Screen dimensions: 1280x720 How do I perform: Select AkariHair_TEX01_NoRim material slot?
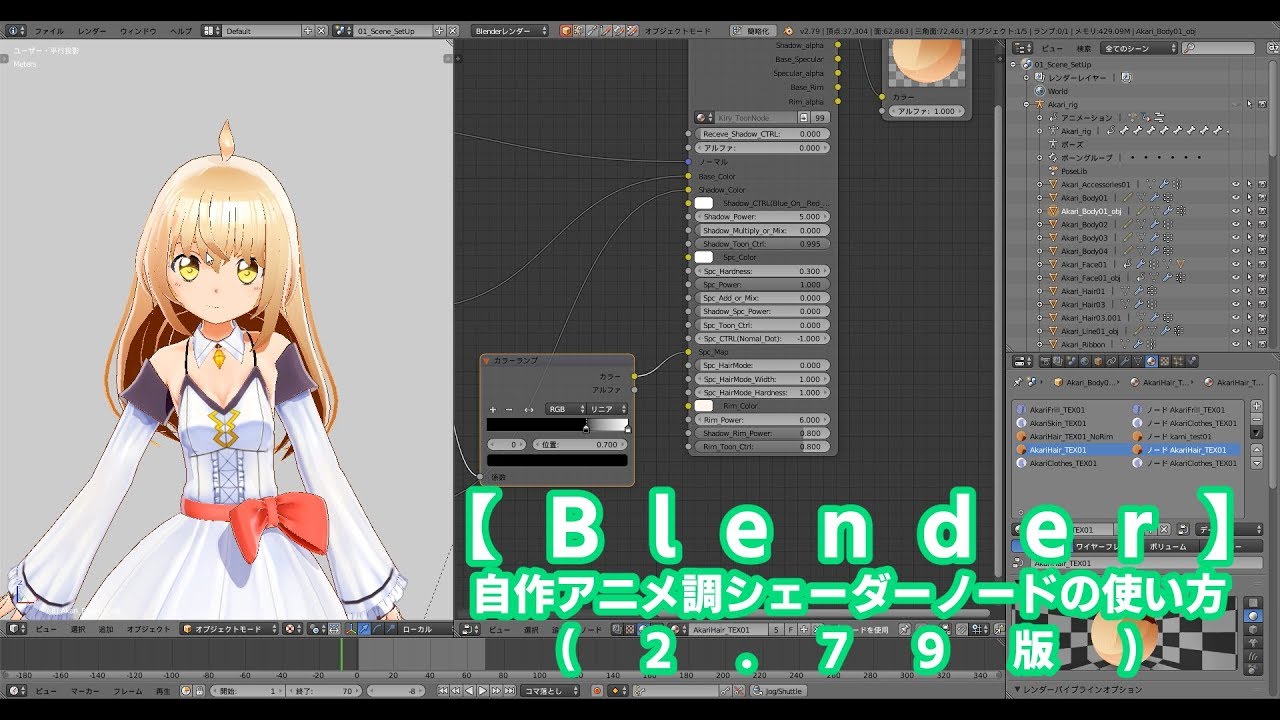tap(1071, 436)
